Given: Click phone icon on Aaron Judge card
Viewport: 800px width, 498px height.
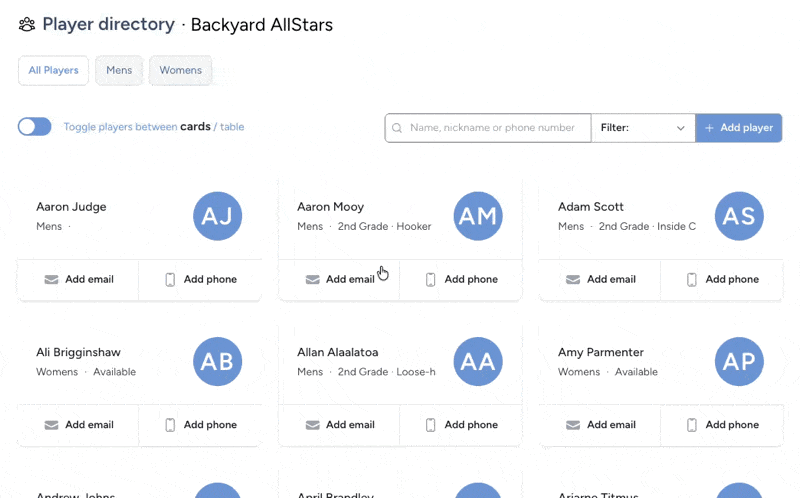Looking at the screenshot, I should (170, 280).
